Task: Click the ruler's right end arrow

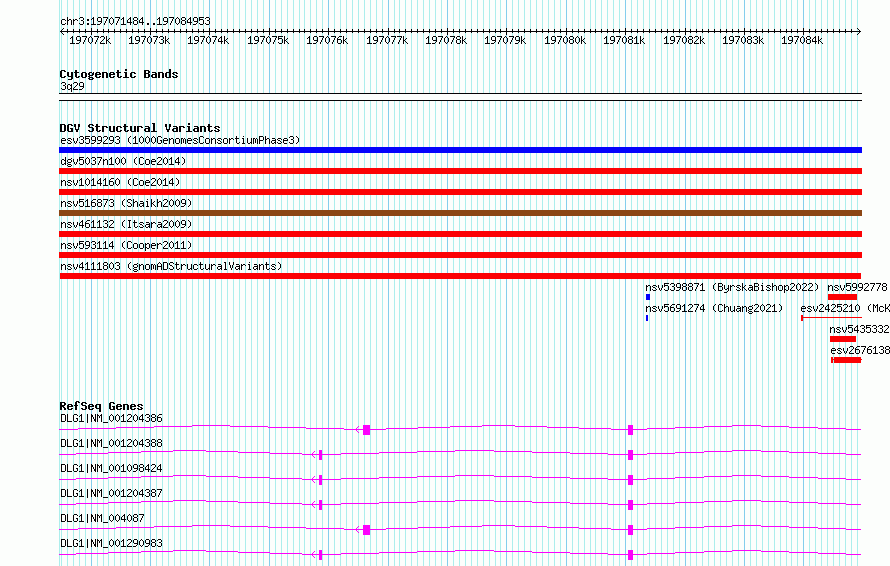Action: (859, 31)
